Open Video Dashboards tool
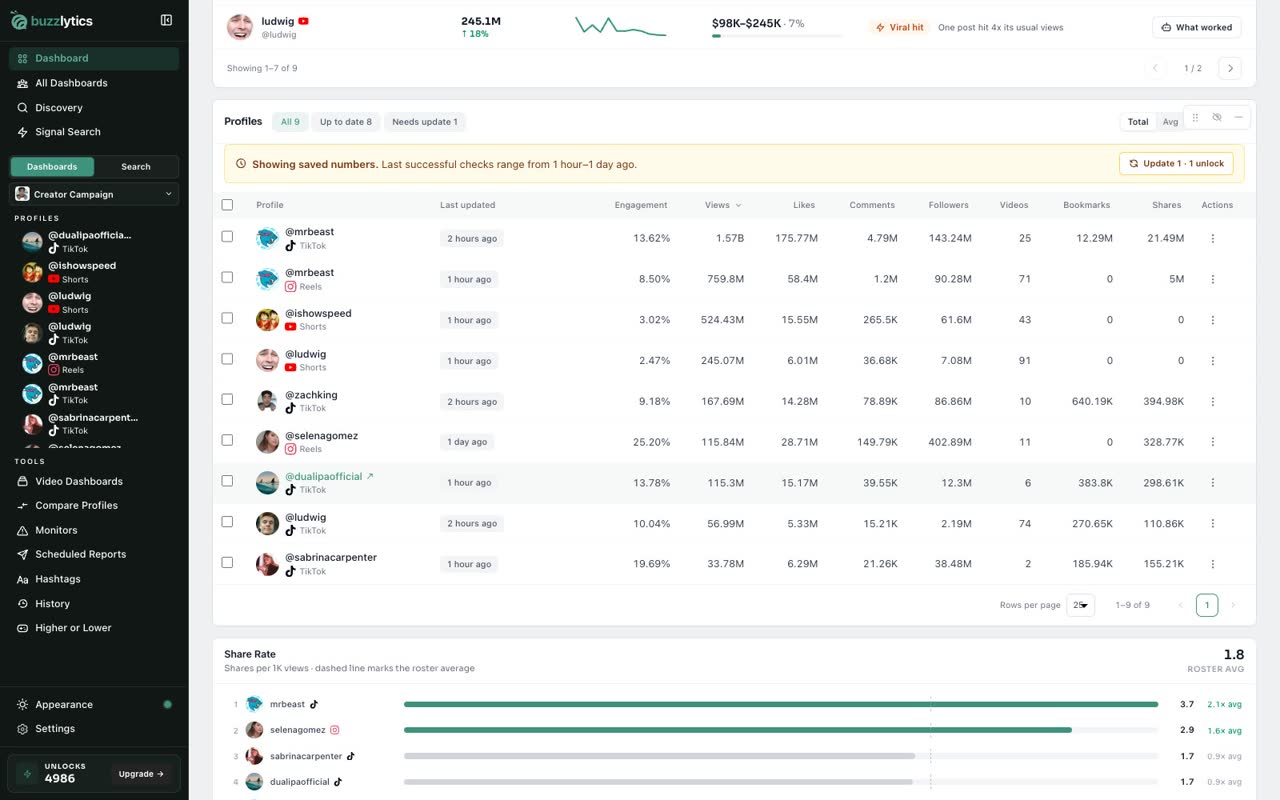Screen dimensions: 1280x800 (x=94, y=481)
